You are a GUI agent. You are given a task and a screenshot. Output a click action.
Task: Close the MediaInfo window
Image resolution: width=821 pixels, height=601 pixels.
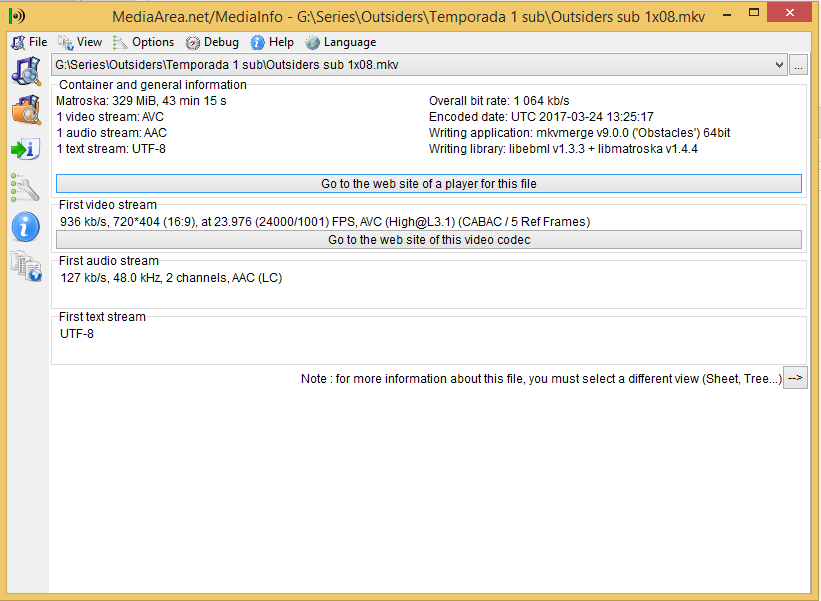(790, 13)
